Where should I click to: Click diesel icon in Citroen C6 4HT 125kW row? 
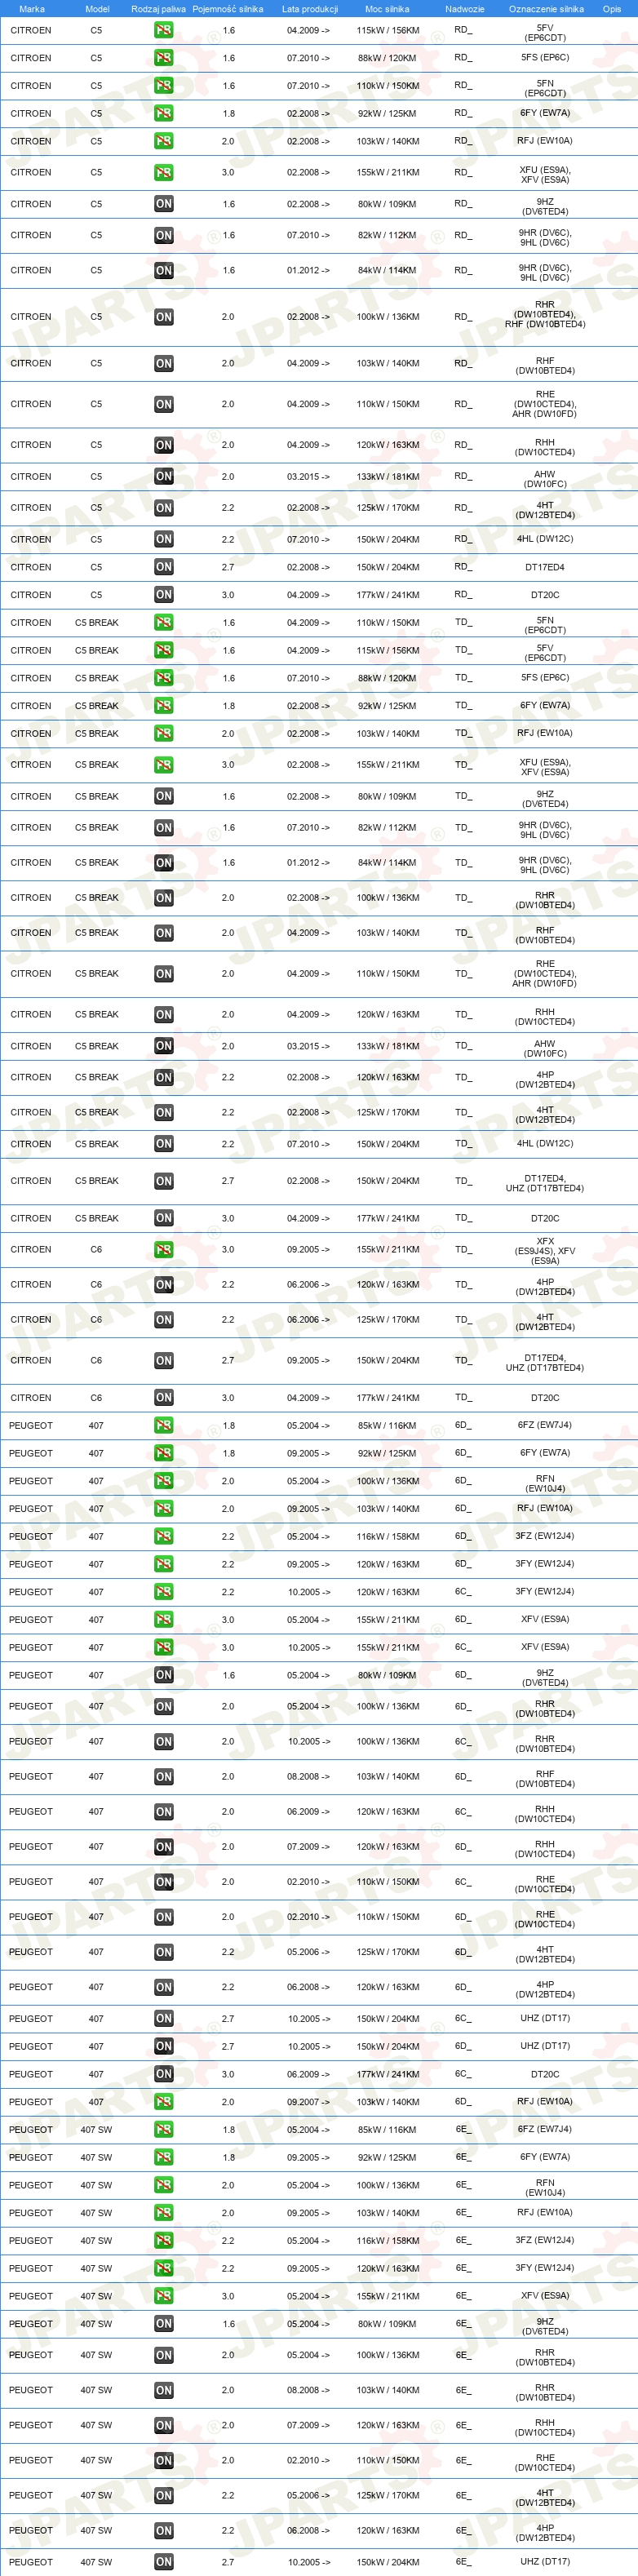pos(163,1320)
